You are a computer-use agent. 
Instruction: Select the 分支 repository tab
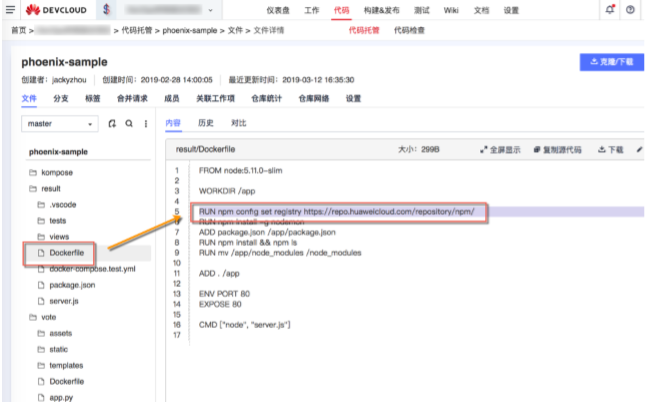(x=61, y=98)
